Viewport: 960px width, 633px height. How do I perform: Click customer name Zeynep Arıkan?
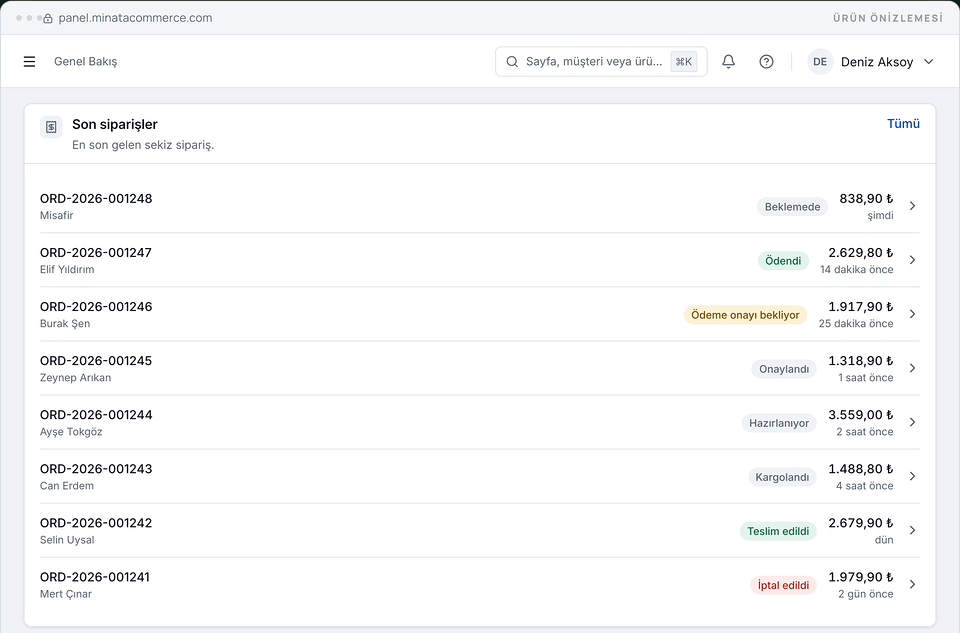tap(75, 378)
